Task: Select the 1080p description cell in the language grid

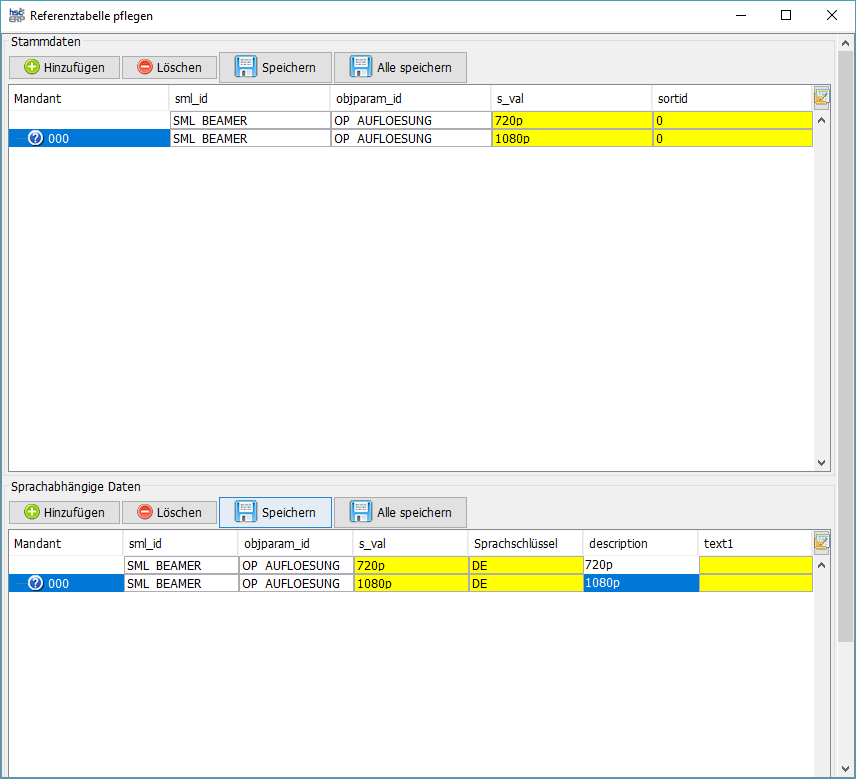Action: click(640, 583)
